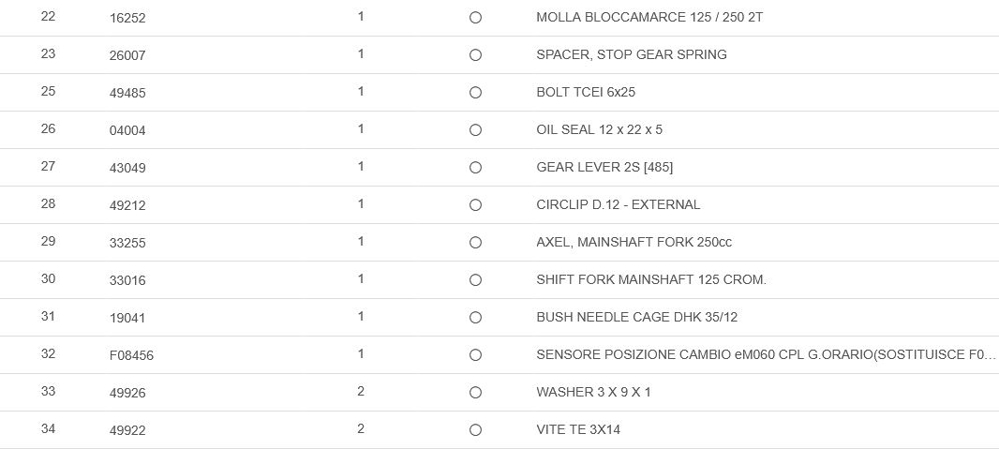
Task: Select the radio circle for MOLLA BLOCCAMARCE
Action: pyautogui.click(x=475, y=18)
